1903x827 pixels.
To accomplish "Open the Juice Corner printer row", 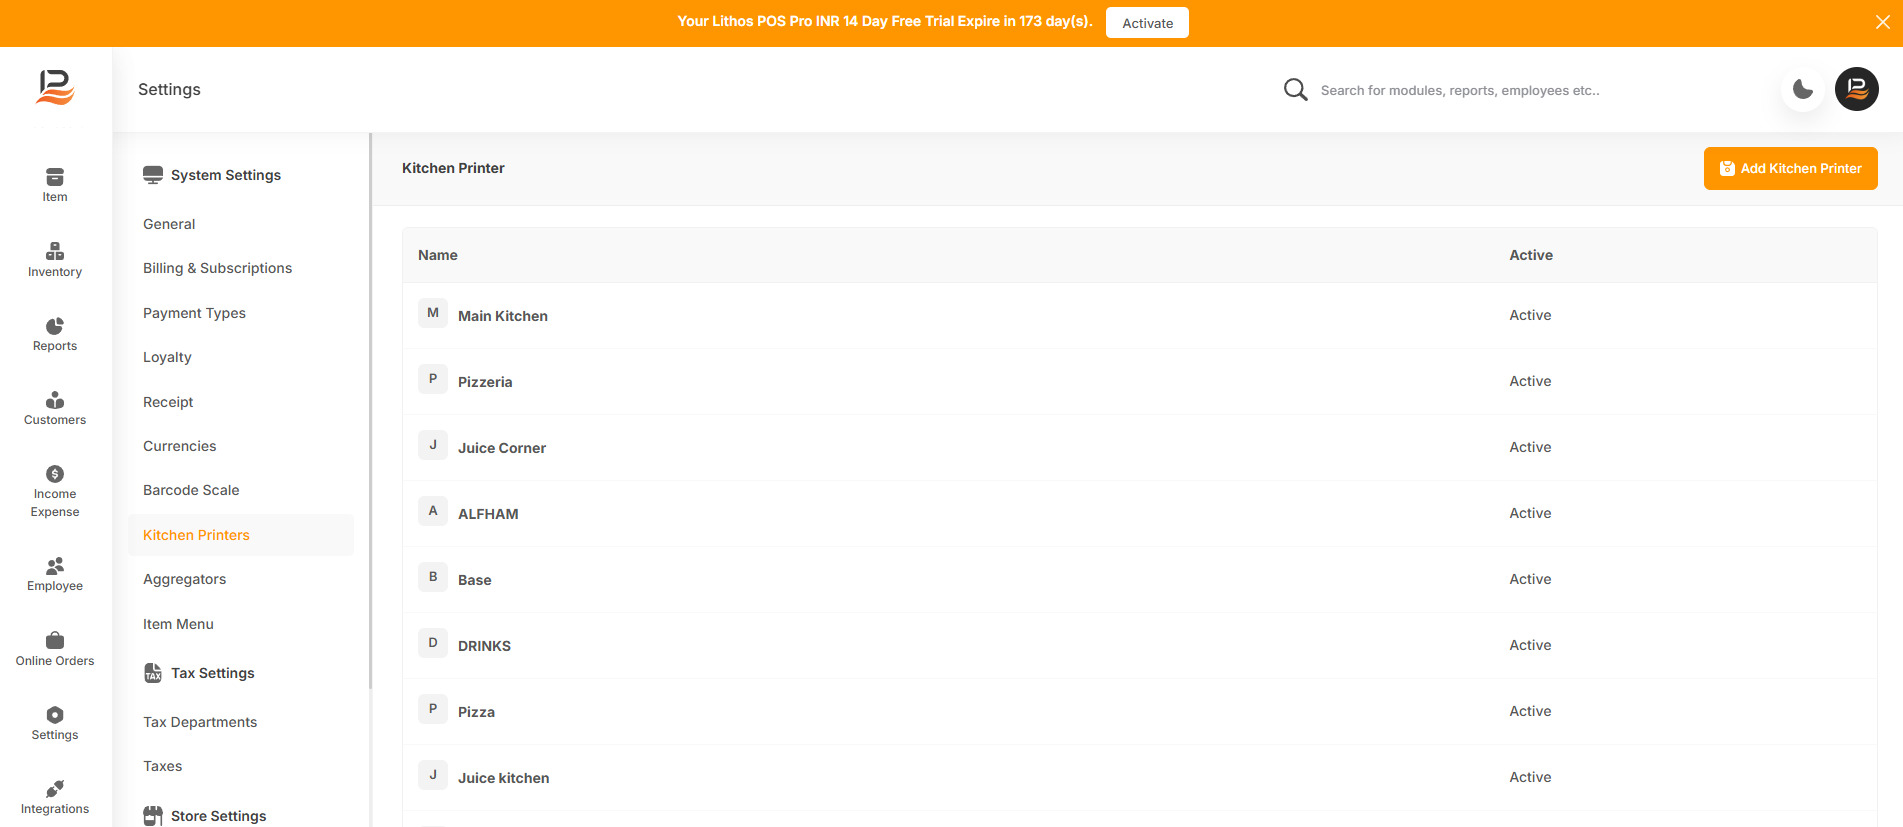I will pos(1140,448).
